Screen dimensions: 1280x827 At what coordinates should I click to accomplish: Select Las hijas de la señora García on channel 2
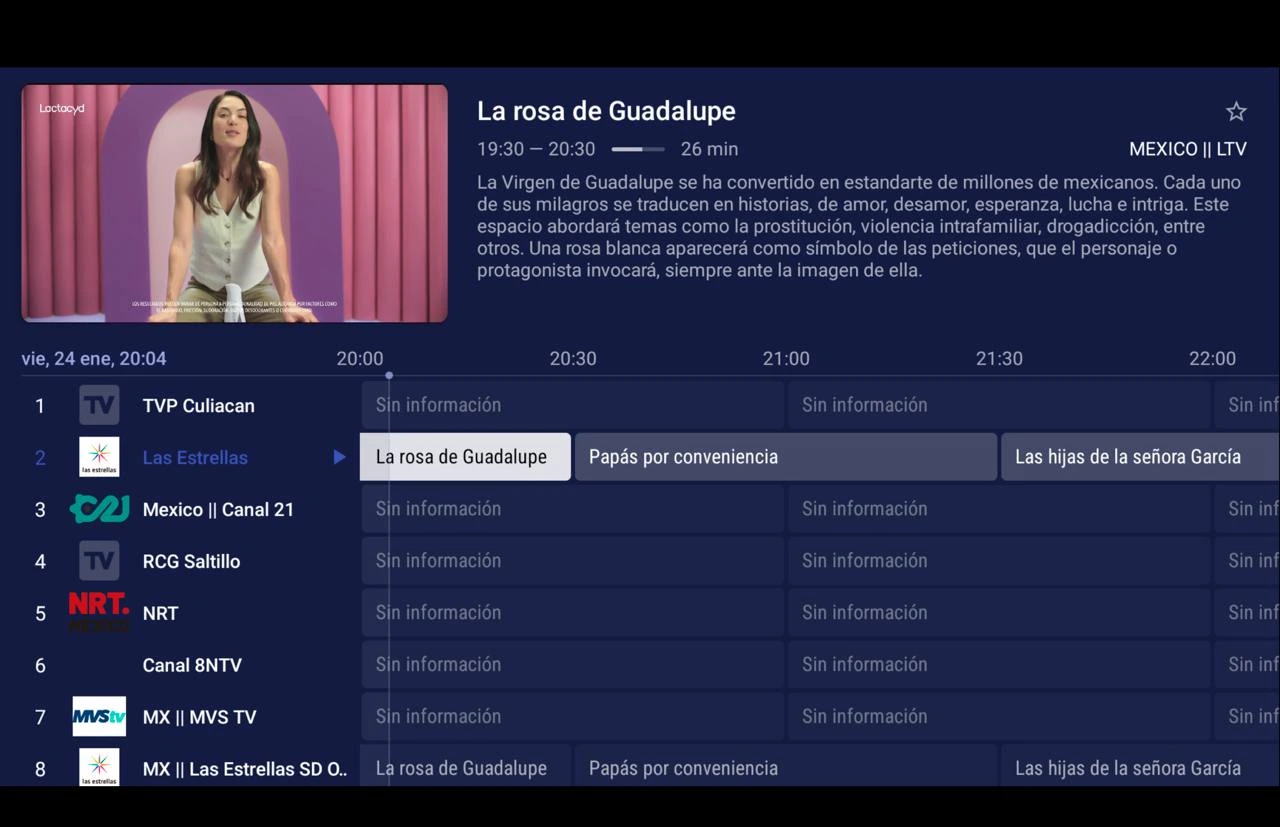coord(1140,457)
